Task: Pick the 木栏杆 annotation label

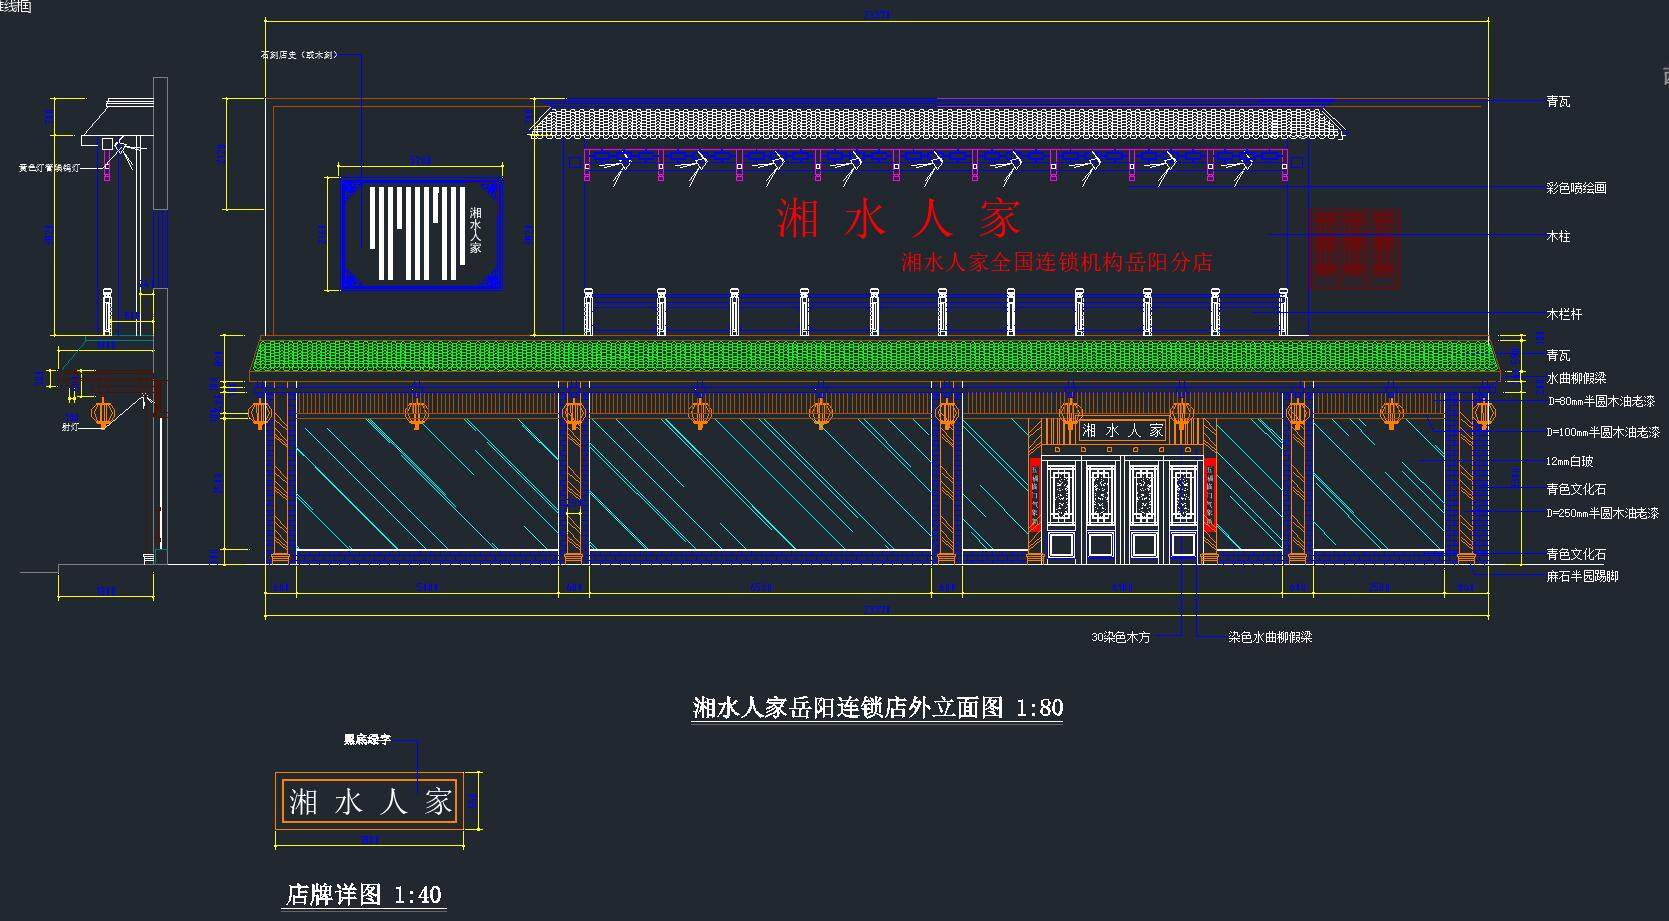Action: point(1564,315)
